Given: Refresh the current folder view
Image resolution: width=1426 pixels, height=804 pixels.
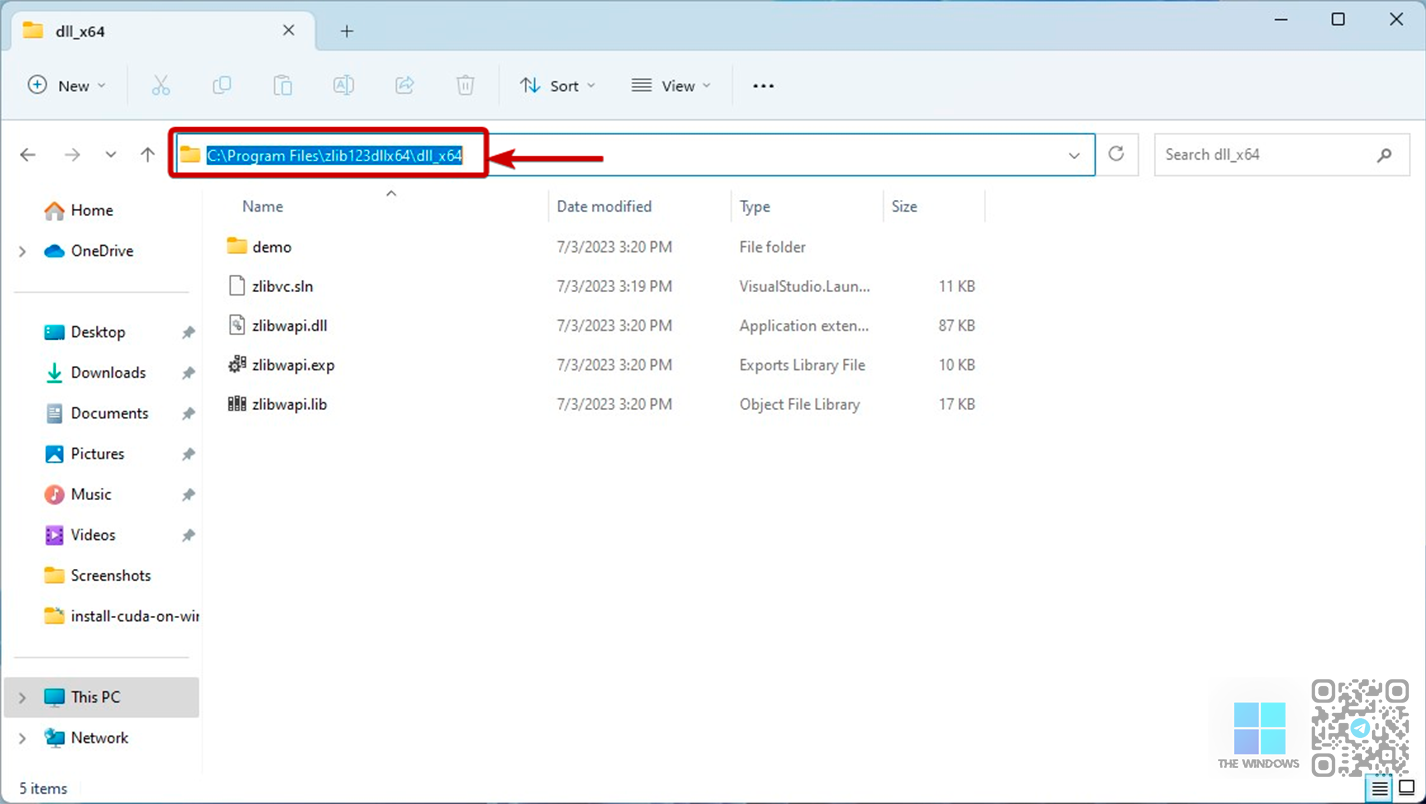Looking at the screenshot, I should tap(1116, 154).
